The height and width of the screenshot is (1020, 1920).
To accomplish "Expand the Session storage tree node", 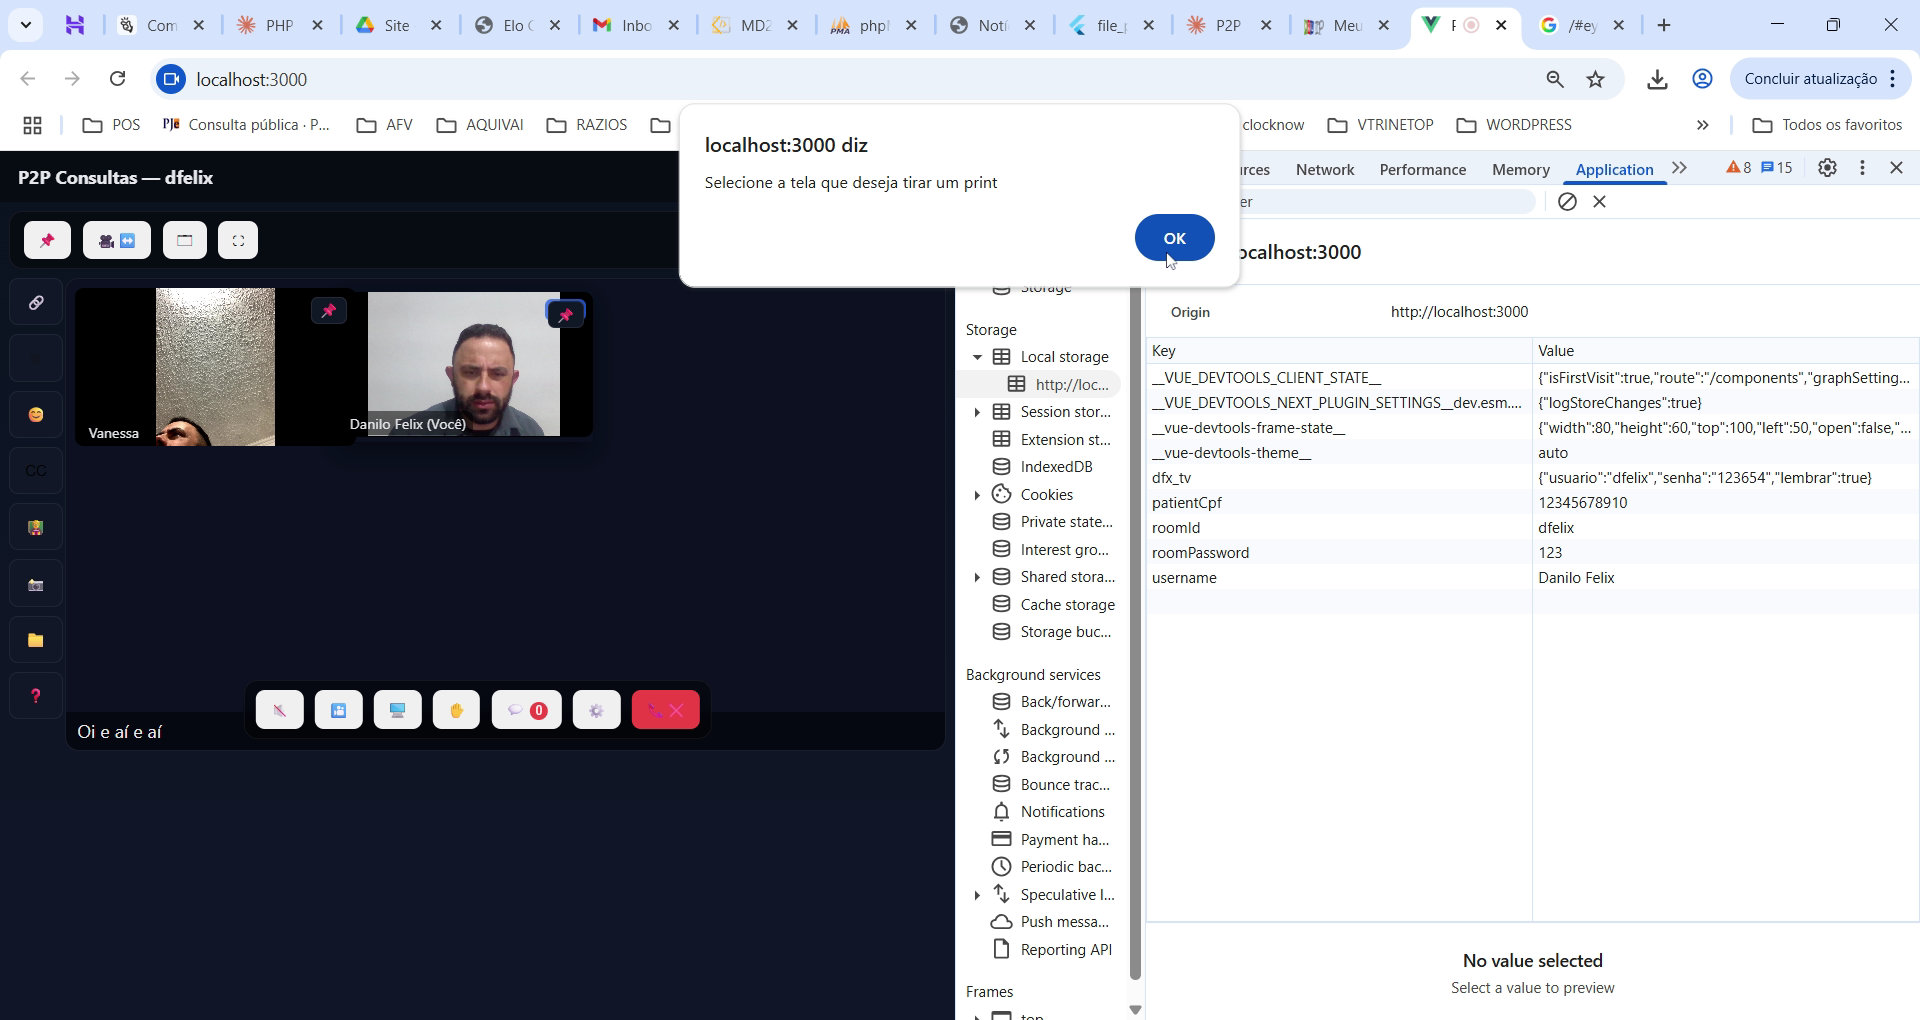I will click(977, 412).
